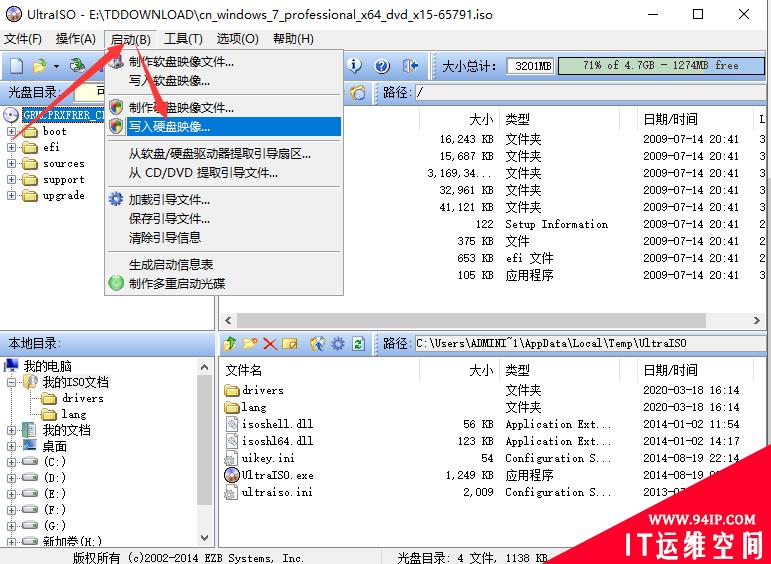The width and height of the screenshot is (771, 564).
Task: Open the 操作(A) menu
Action: [76, 39]
